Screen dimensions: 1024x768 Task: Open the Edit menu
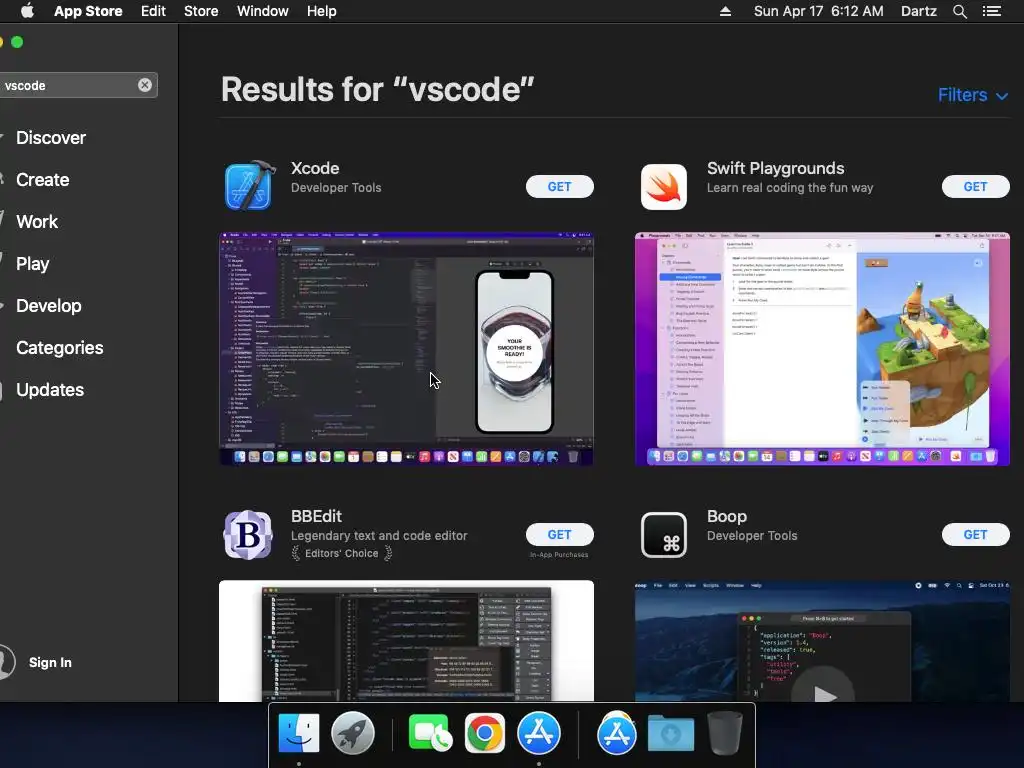coord(153,11)
